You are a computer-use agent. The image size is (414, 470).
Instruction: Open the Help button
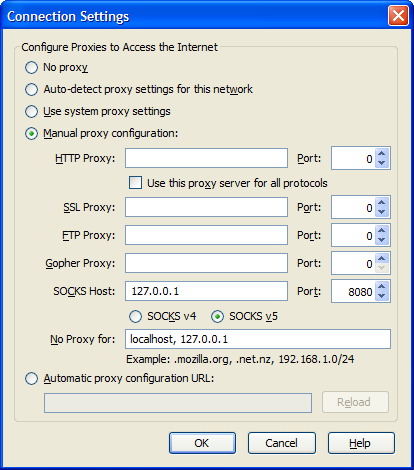click(x=361, y=443)
